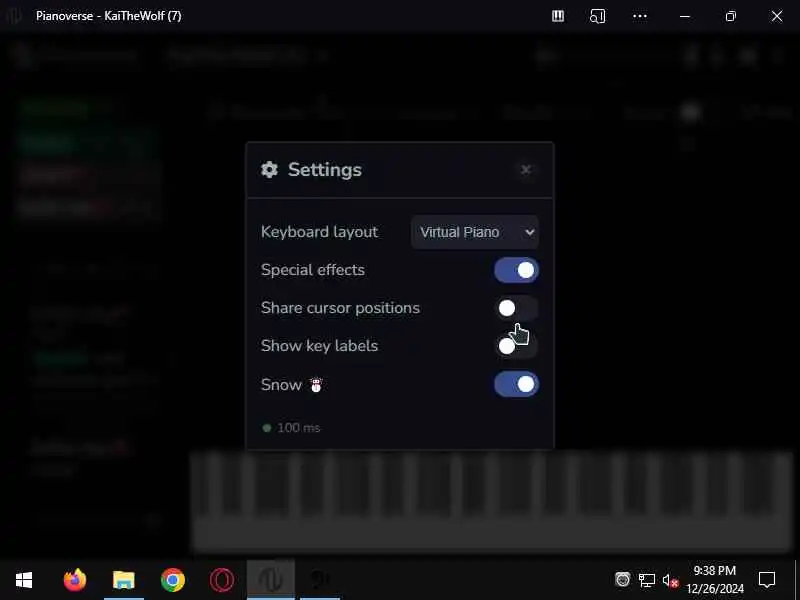Minimize the Pianoverse window
This screenshot has width=800, height=600.
click(685, 16)
